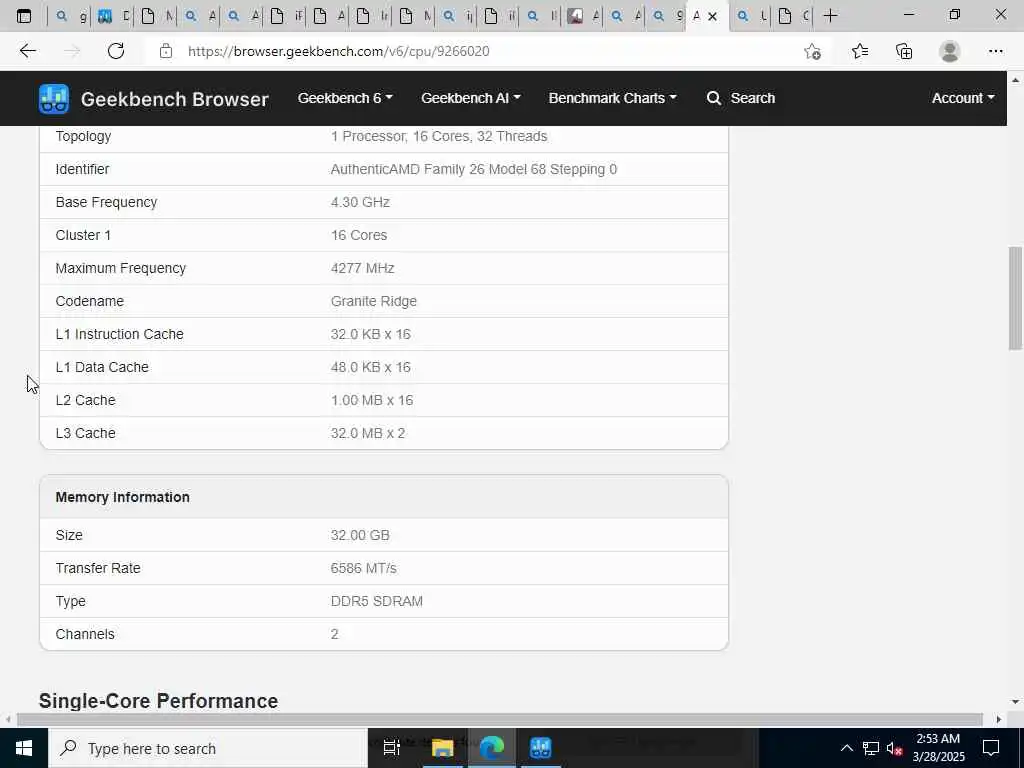Add this page to favorites

pos(812,51)
